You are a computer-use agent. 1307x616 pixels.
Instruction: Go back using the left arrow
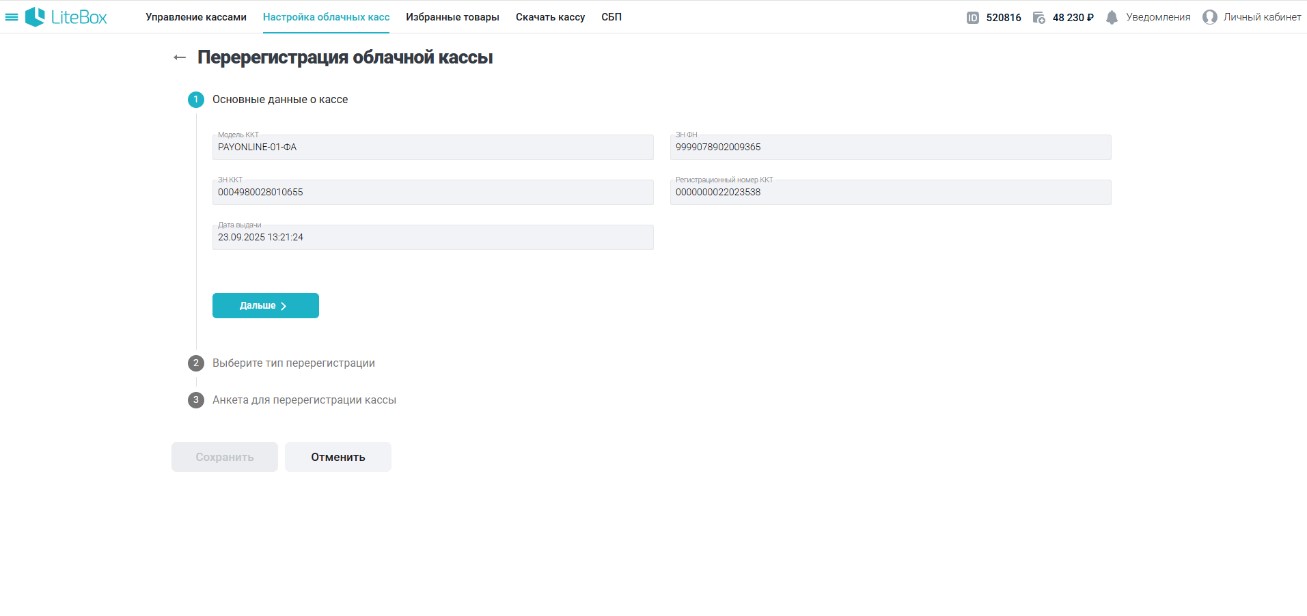[x=180, y=58]
